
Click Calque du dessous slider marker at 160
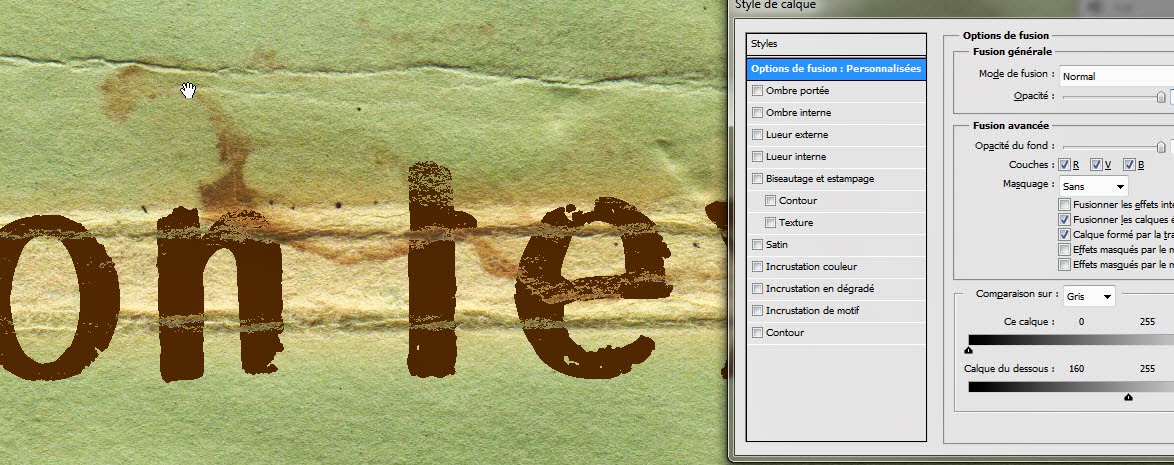[x=1128, y=398]
